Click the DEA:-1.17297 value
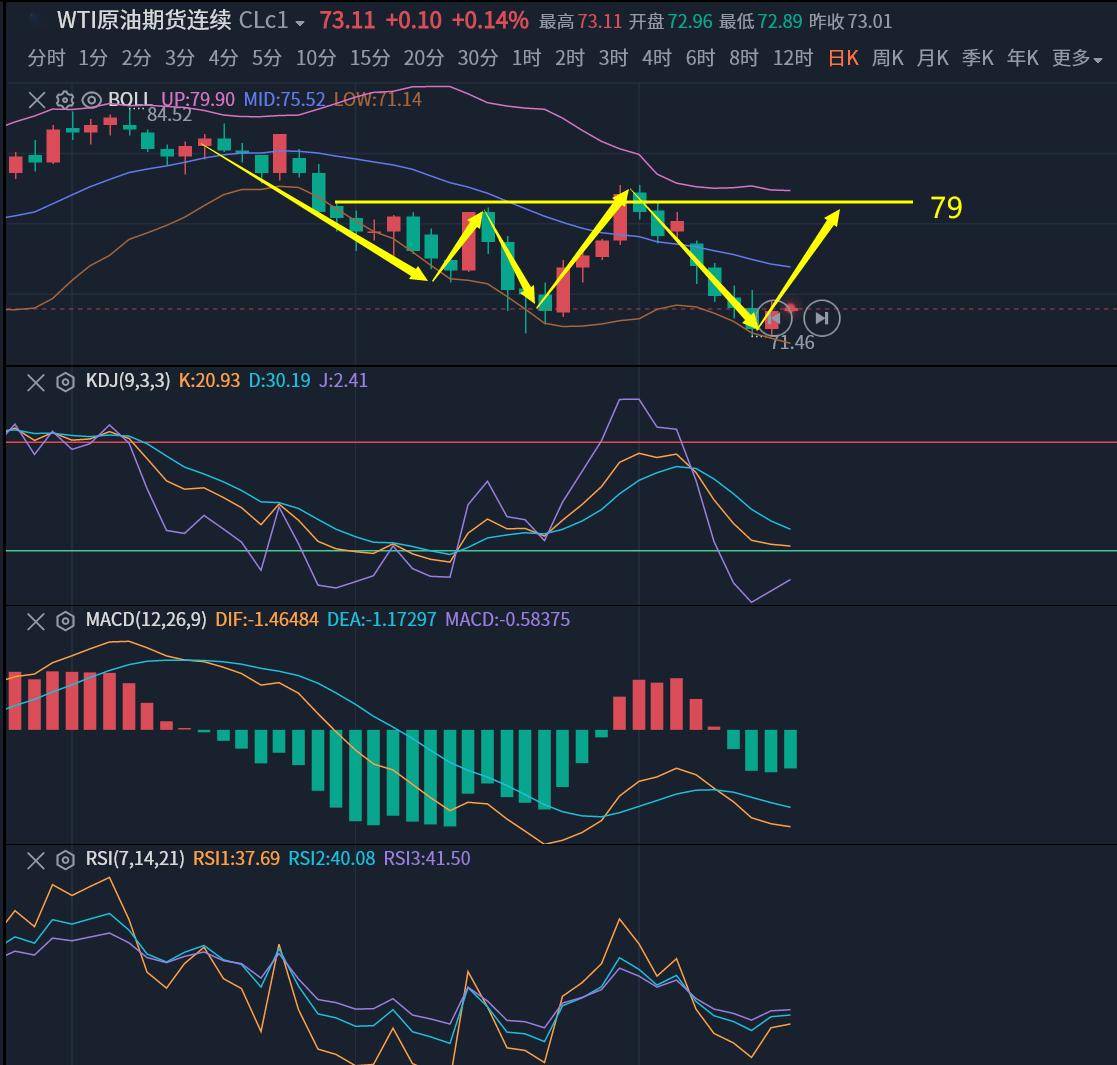 point(382,620)
